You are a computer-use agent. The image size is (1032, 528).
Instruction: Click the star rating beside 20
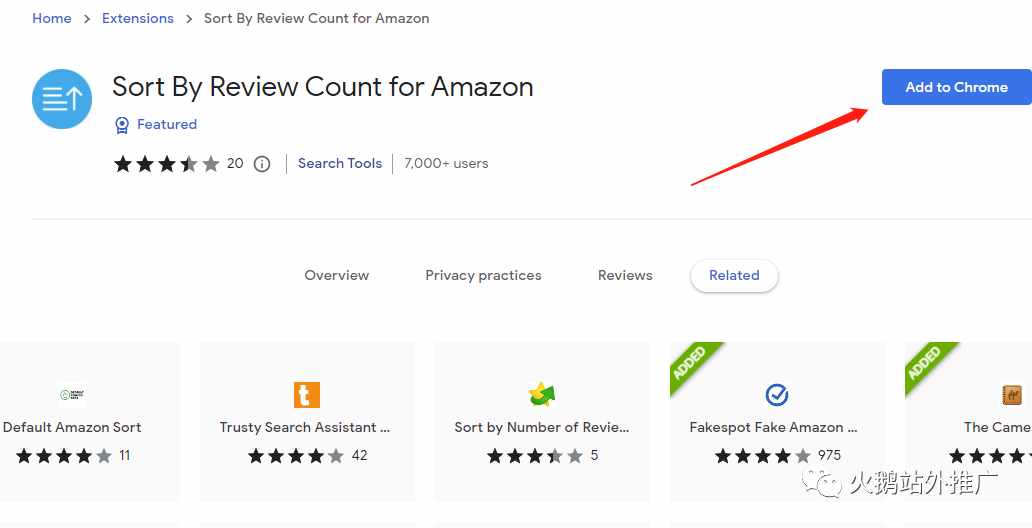click(167, 164)
